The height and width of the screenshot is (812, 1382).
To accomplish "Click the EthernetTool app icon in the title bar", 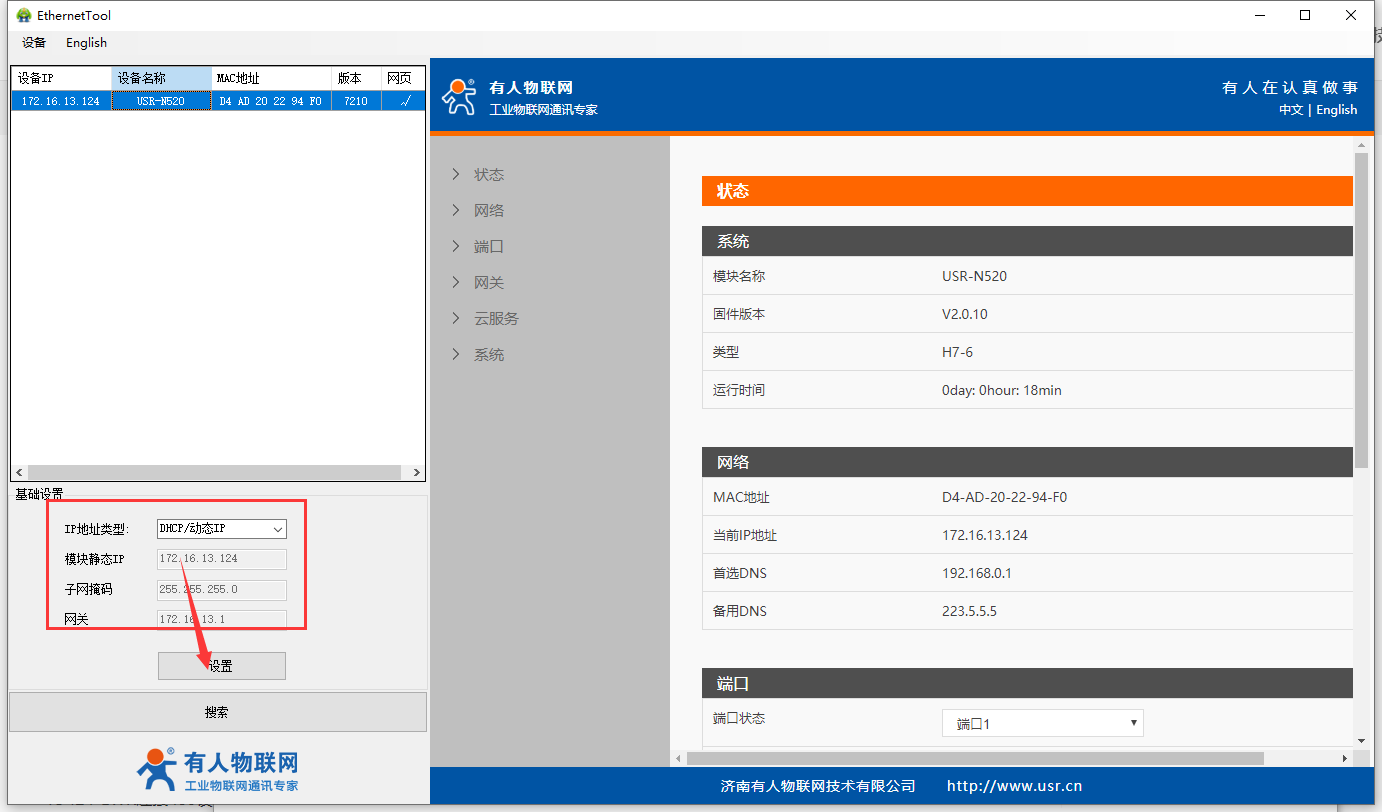I will click(23, 15).
